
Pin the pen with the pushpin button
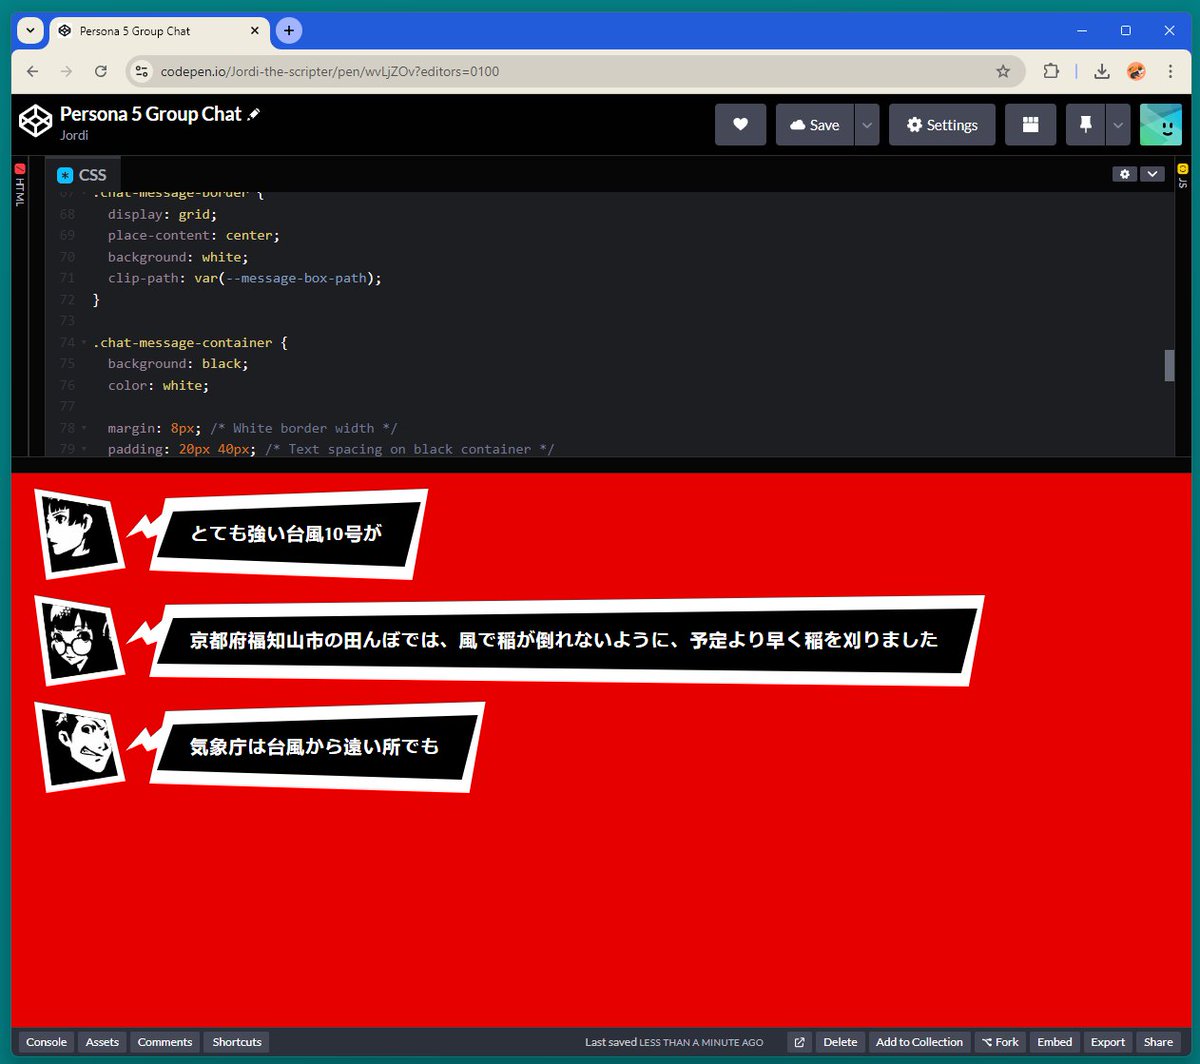1085,125
